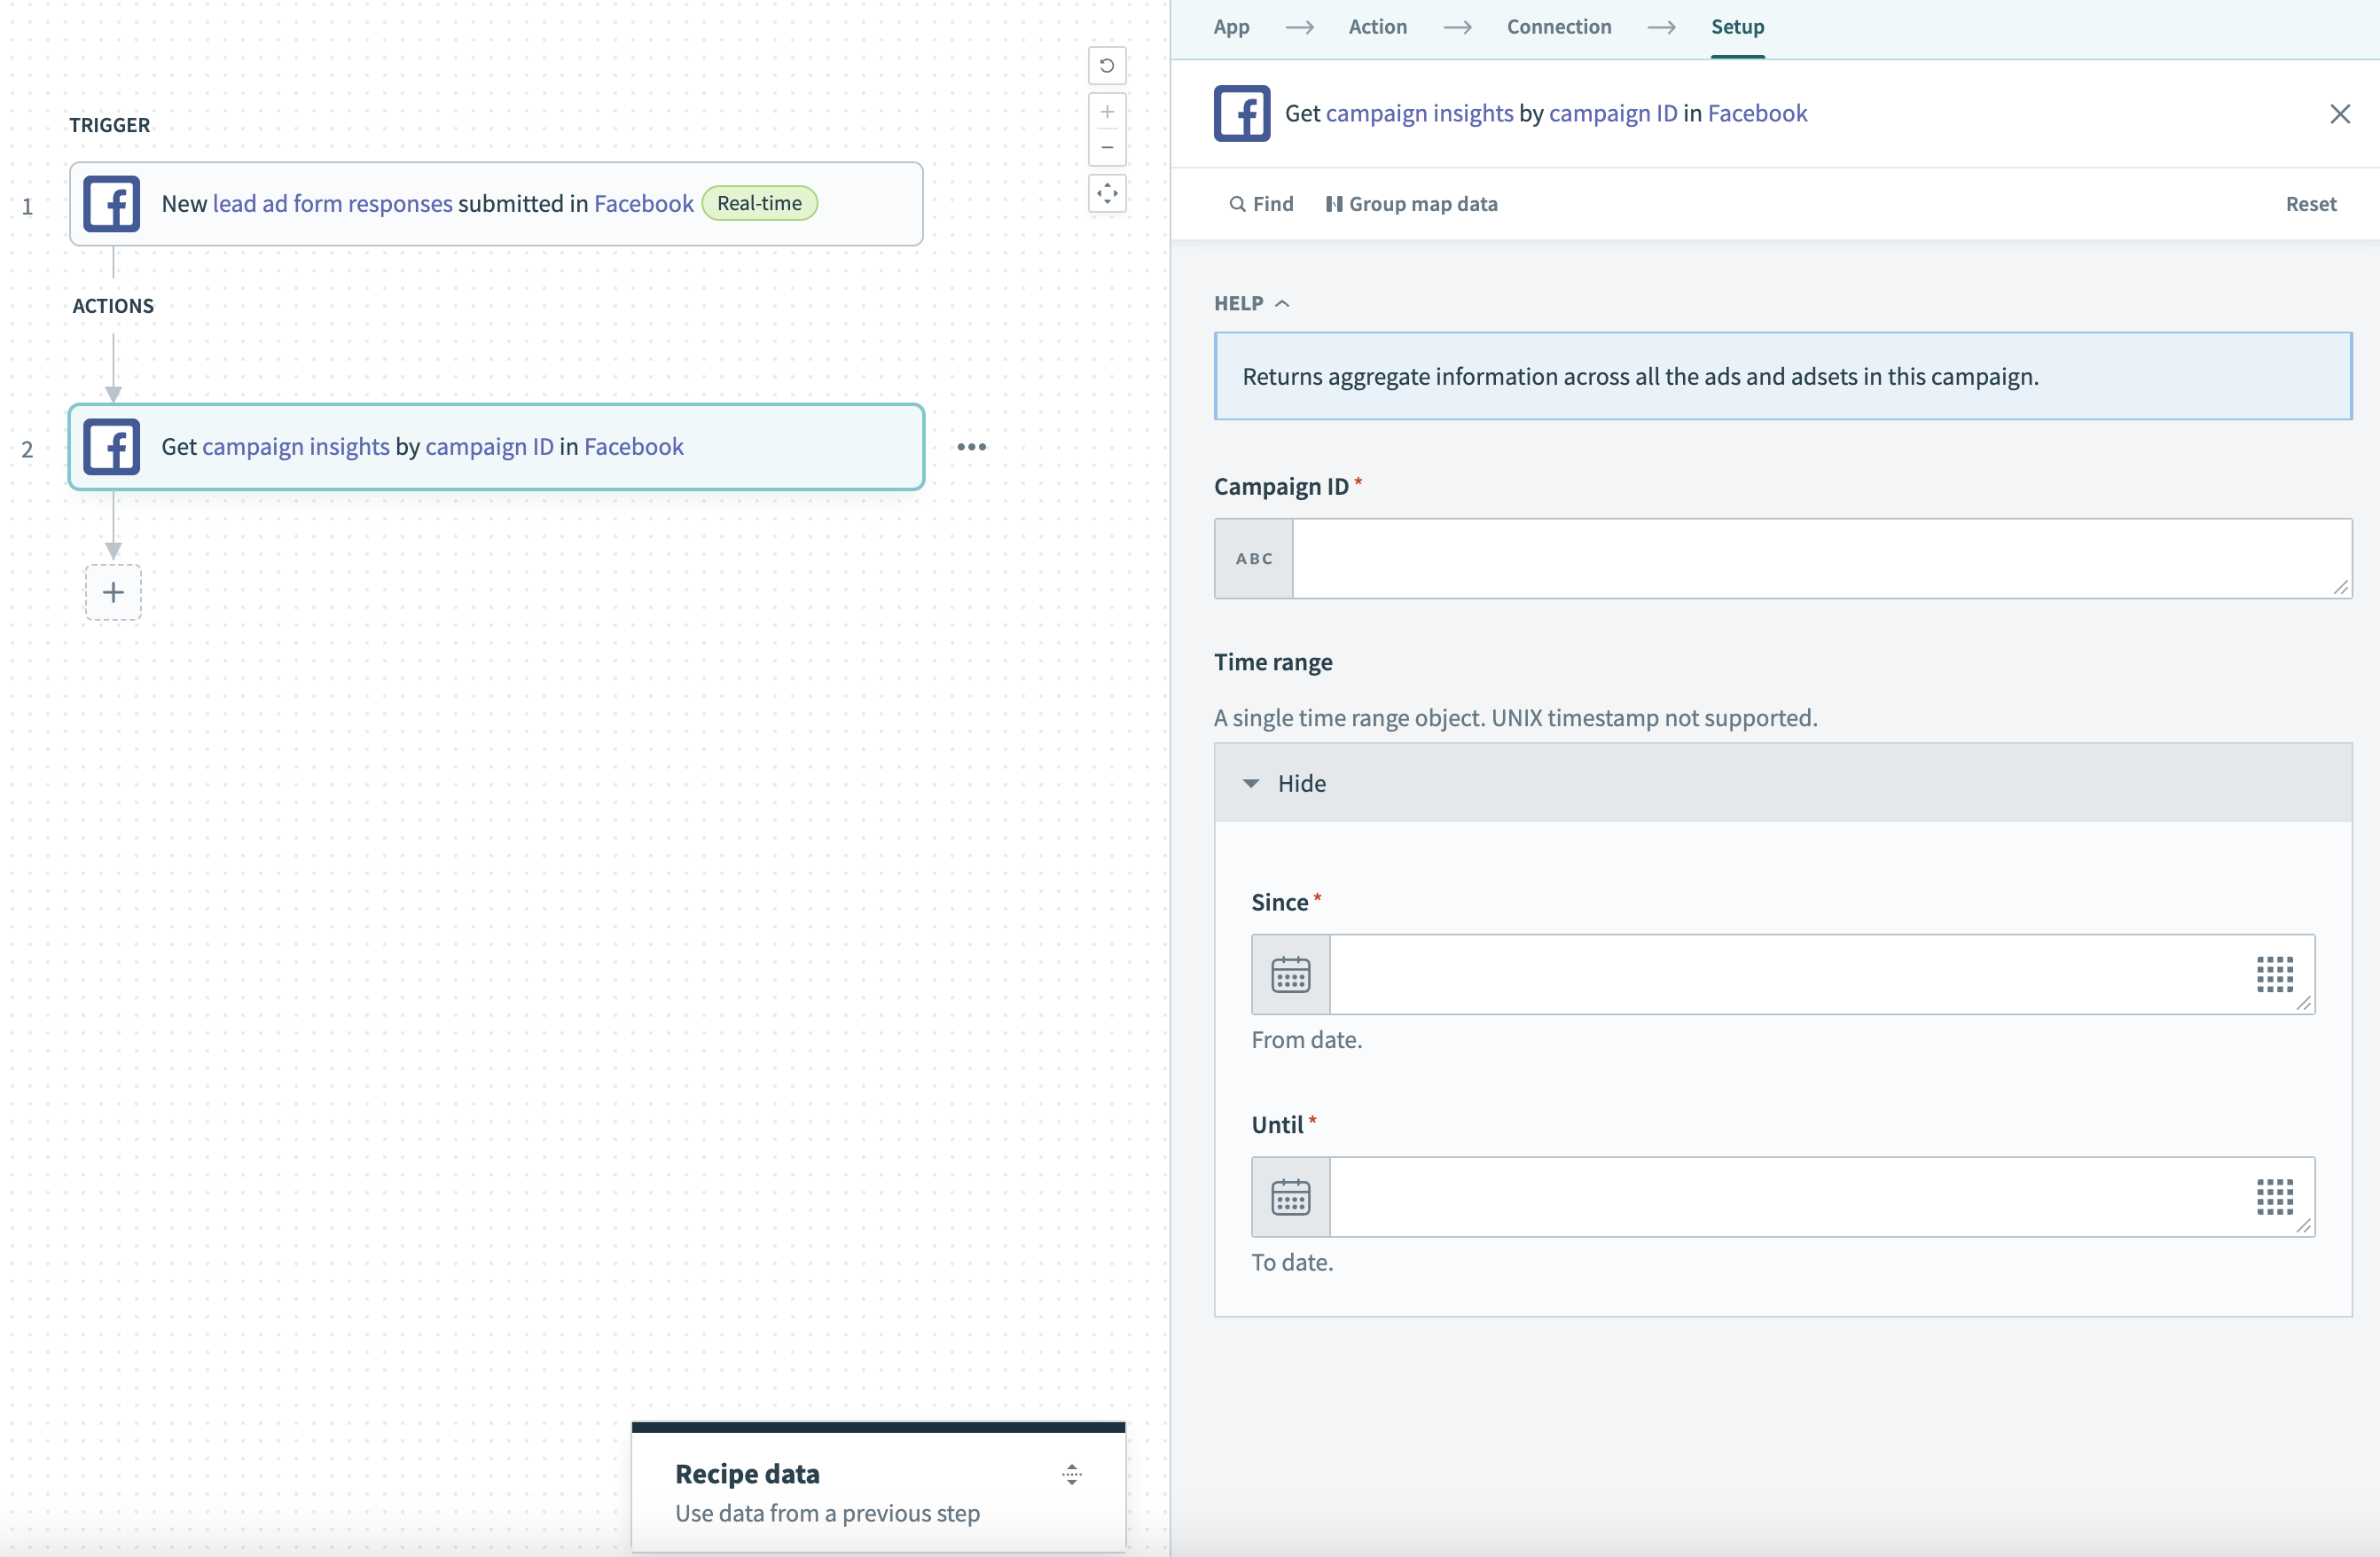Click the Facebook action step icon
This screenshot has height=1557, width=2380.
[111, 447]
